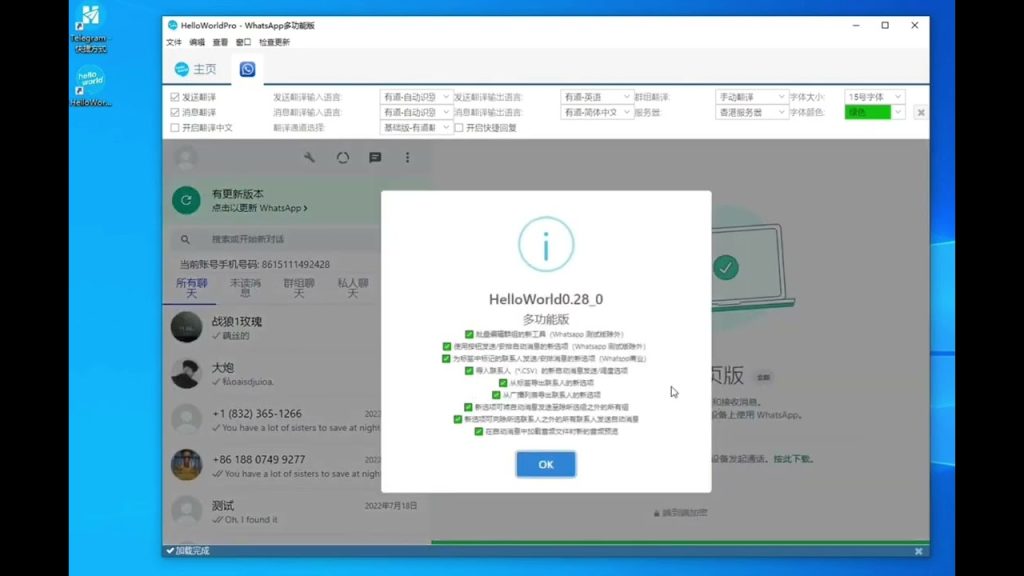Toggle the 消息翻译 checkbox

[x=174, y=112]
